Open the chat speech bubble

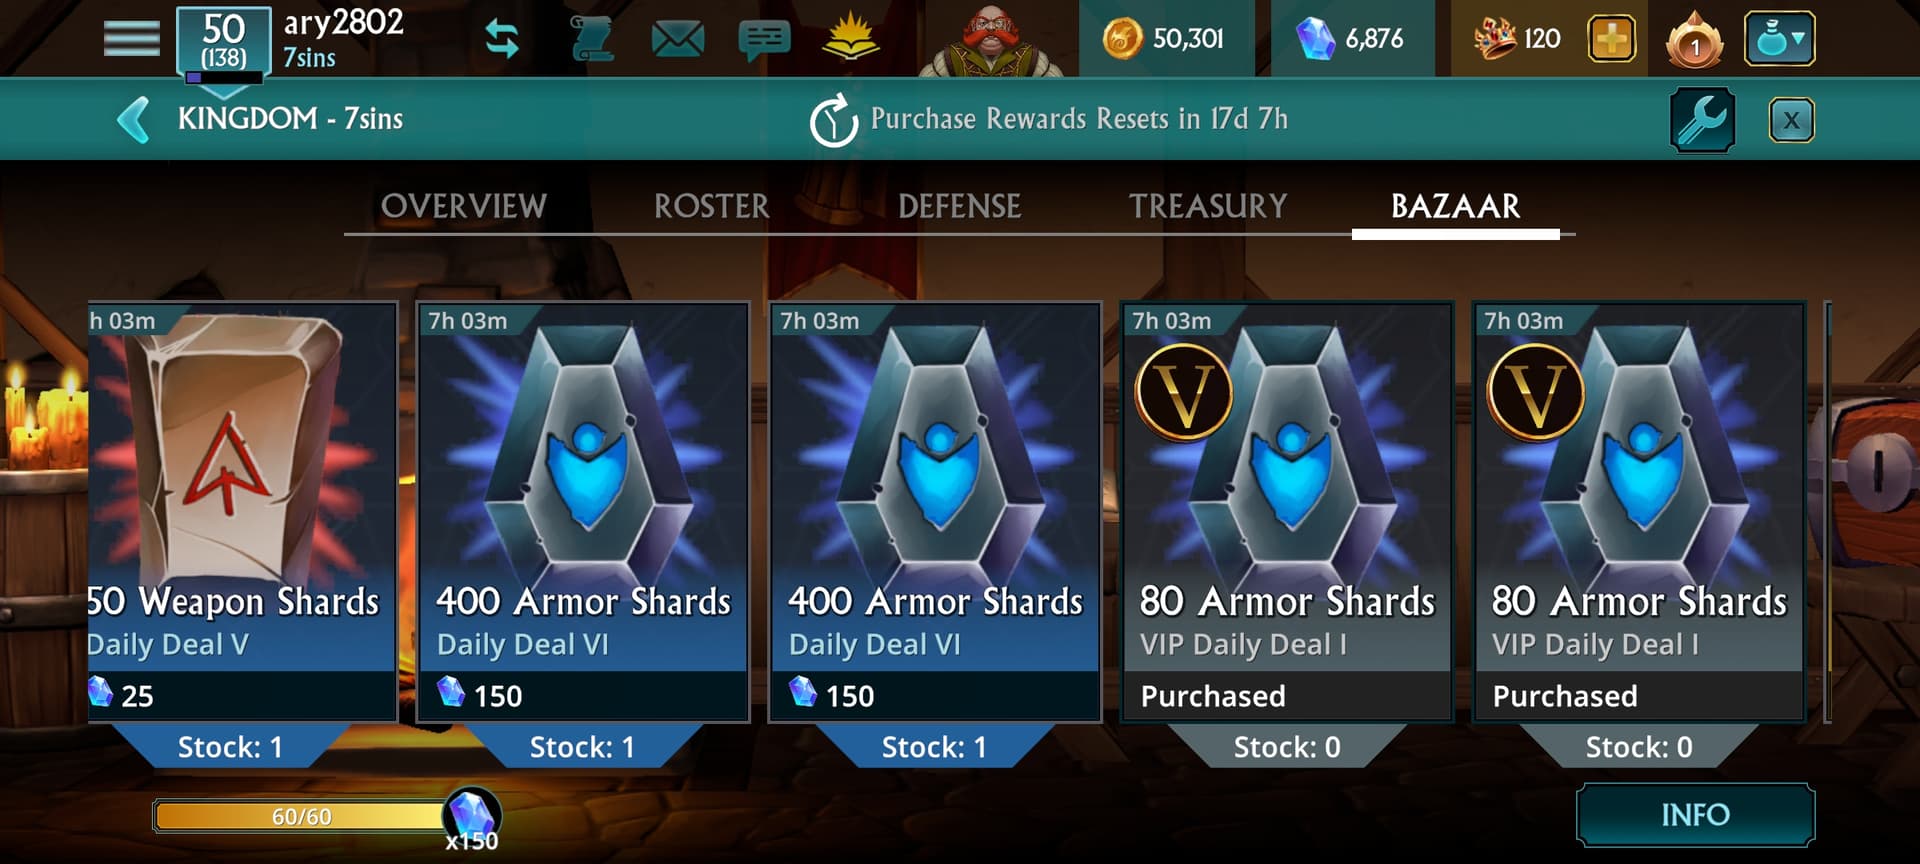(x=764, y=40)
